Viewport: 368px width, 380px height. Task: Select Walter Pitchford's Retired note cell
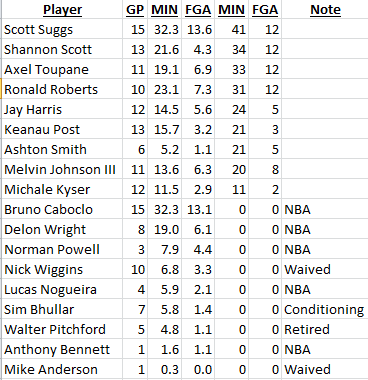click(325, 329)
